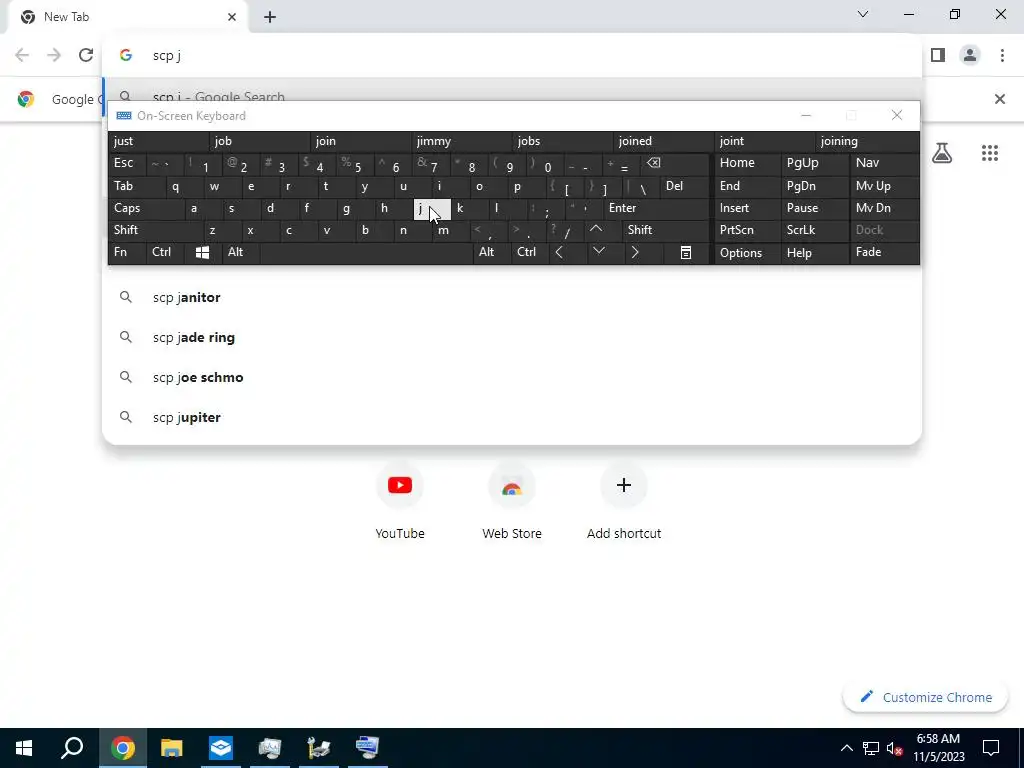Screen dimensions: 1024x768
Task: Select suggestion "scp jupiter"
Action: (x=511, y=417)
